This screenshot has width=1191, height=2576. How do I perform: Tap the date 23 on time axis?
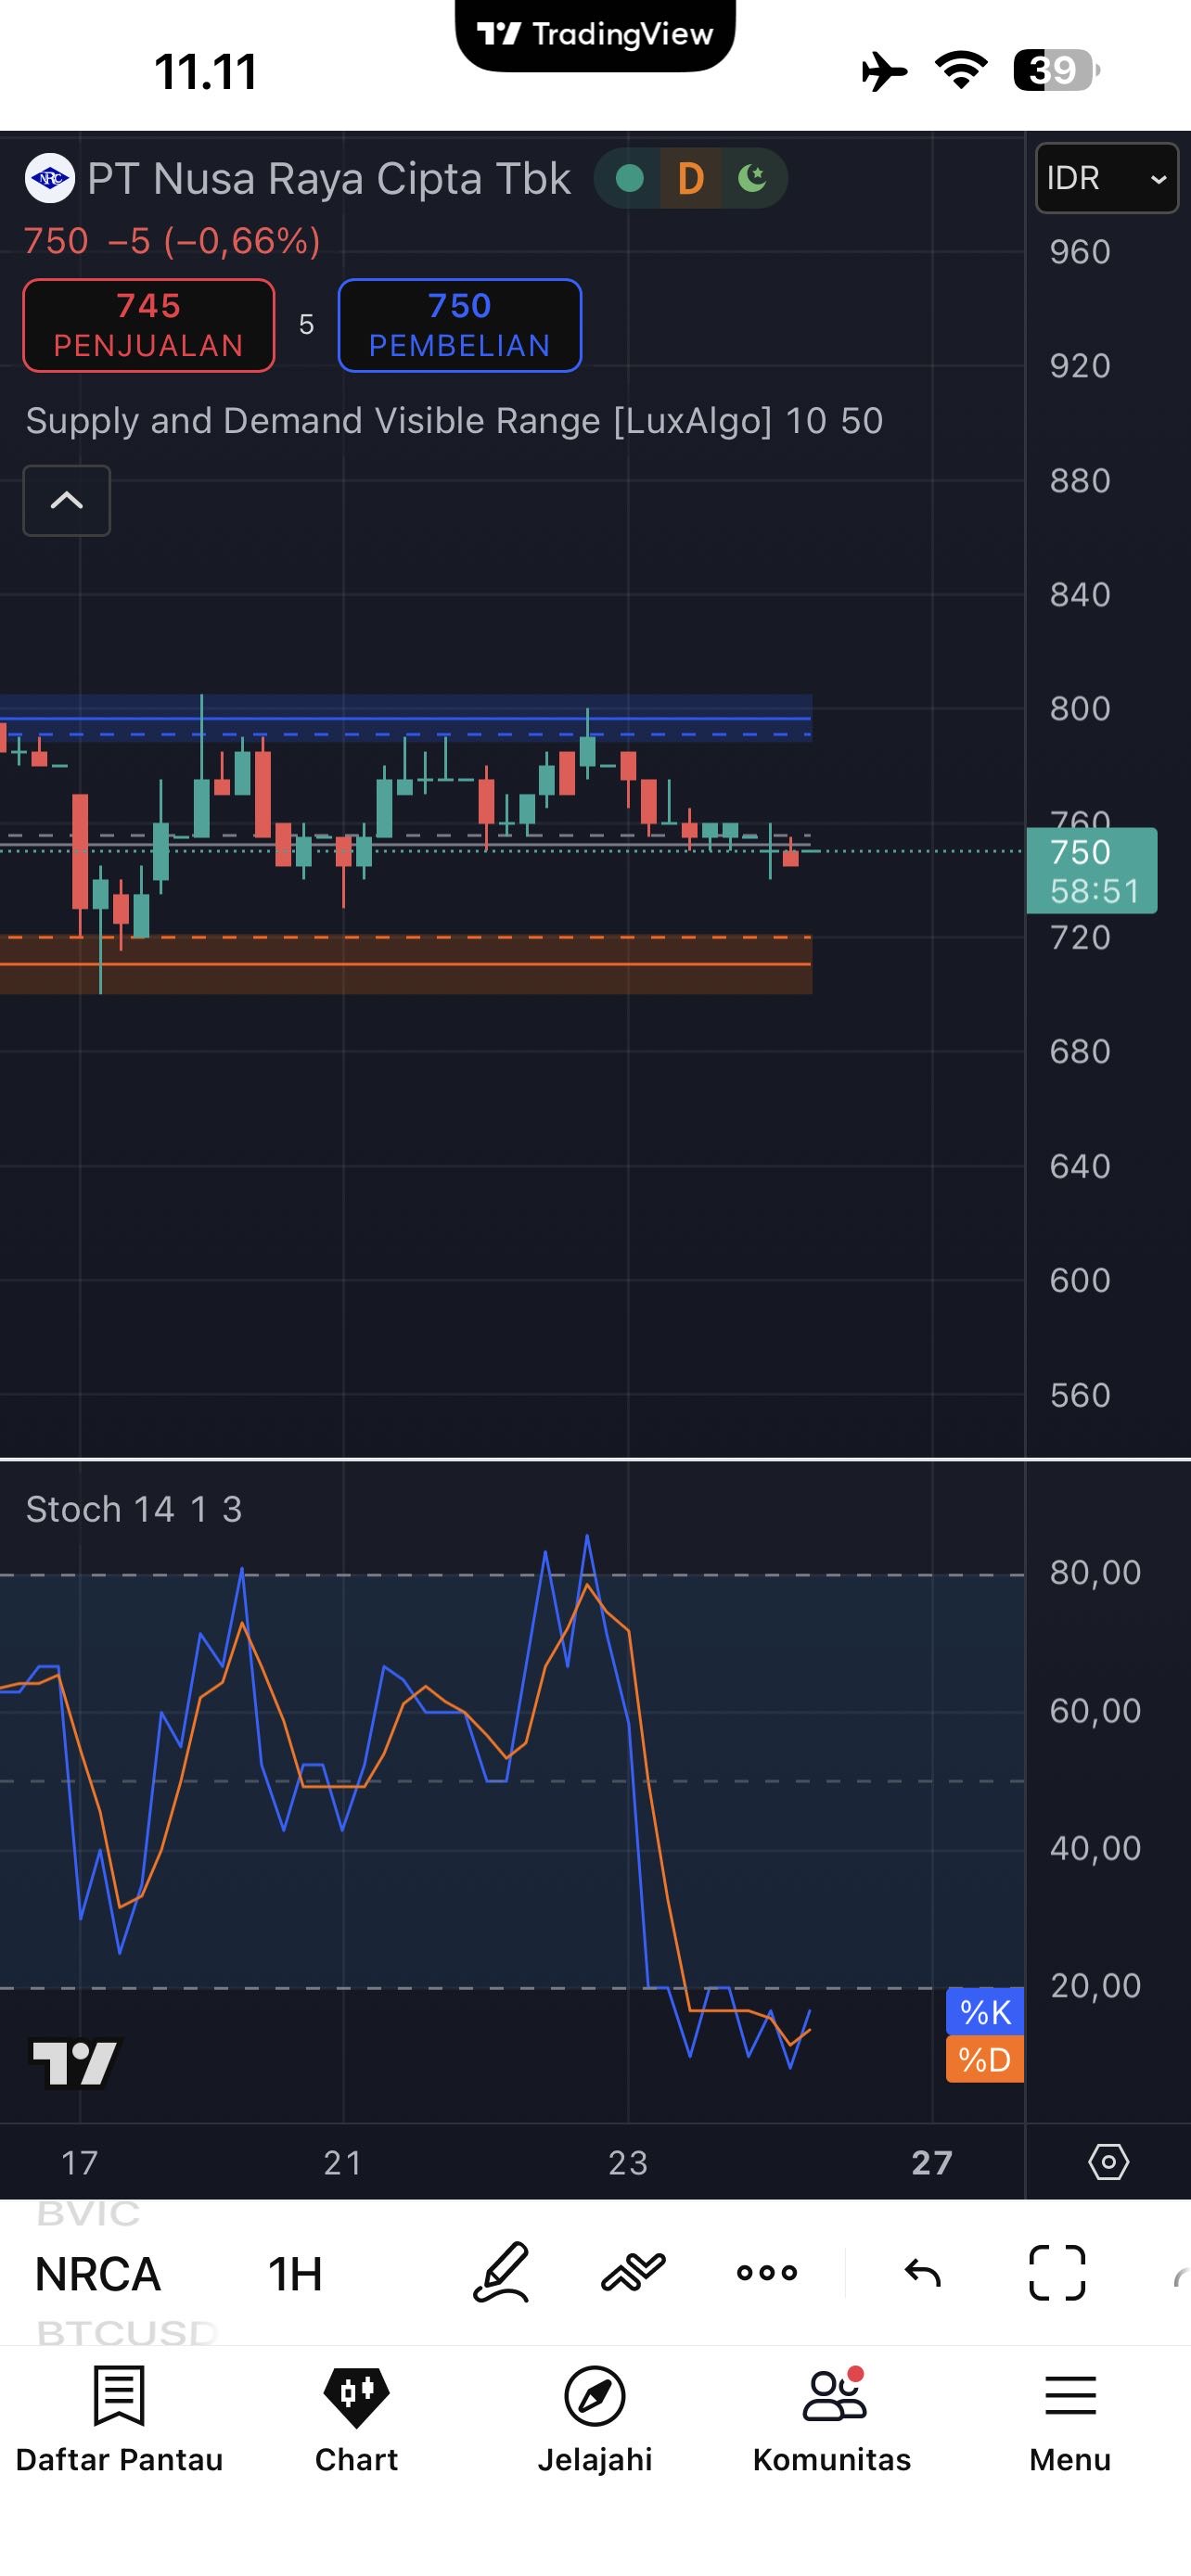(628, 2162)
